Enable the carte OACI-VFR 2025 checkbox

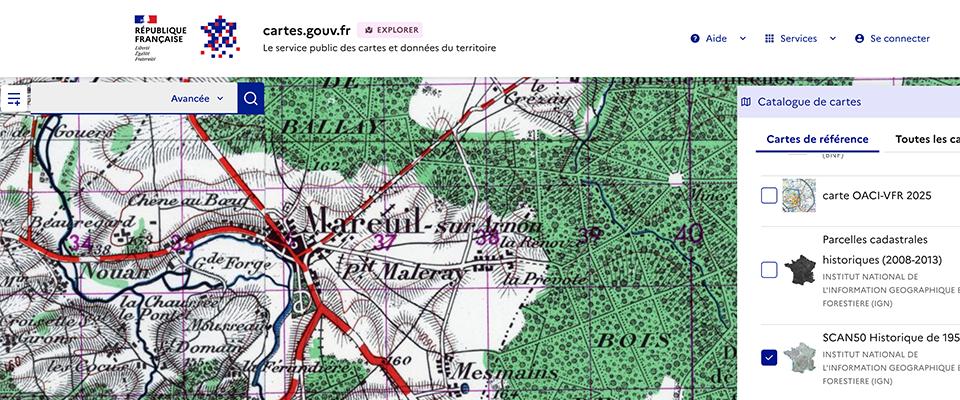coord(769,196)
